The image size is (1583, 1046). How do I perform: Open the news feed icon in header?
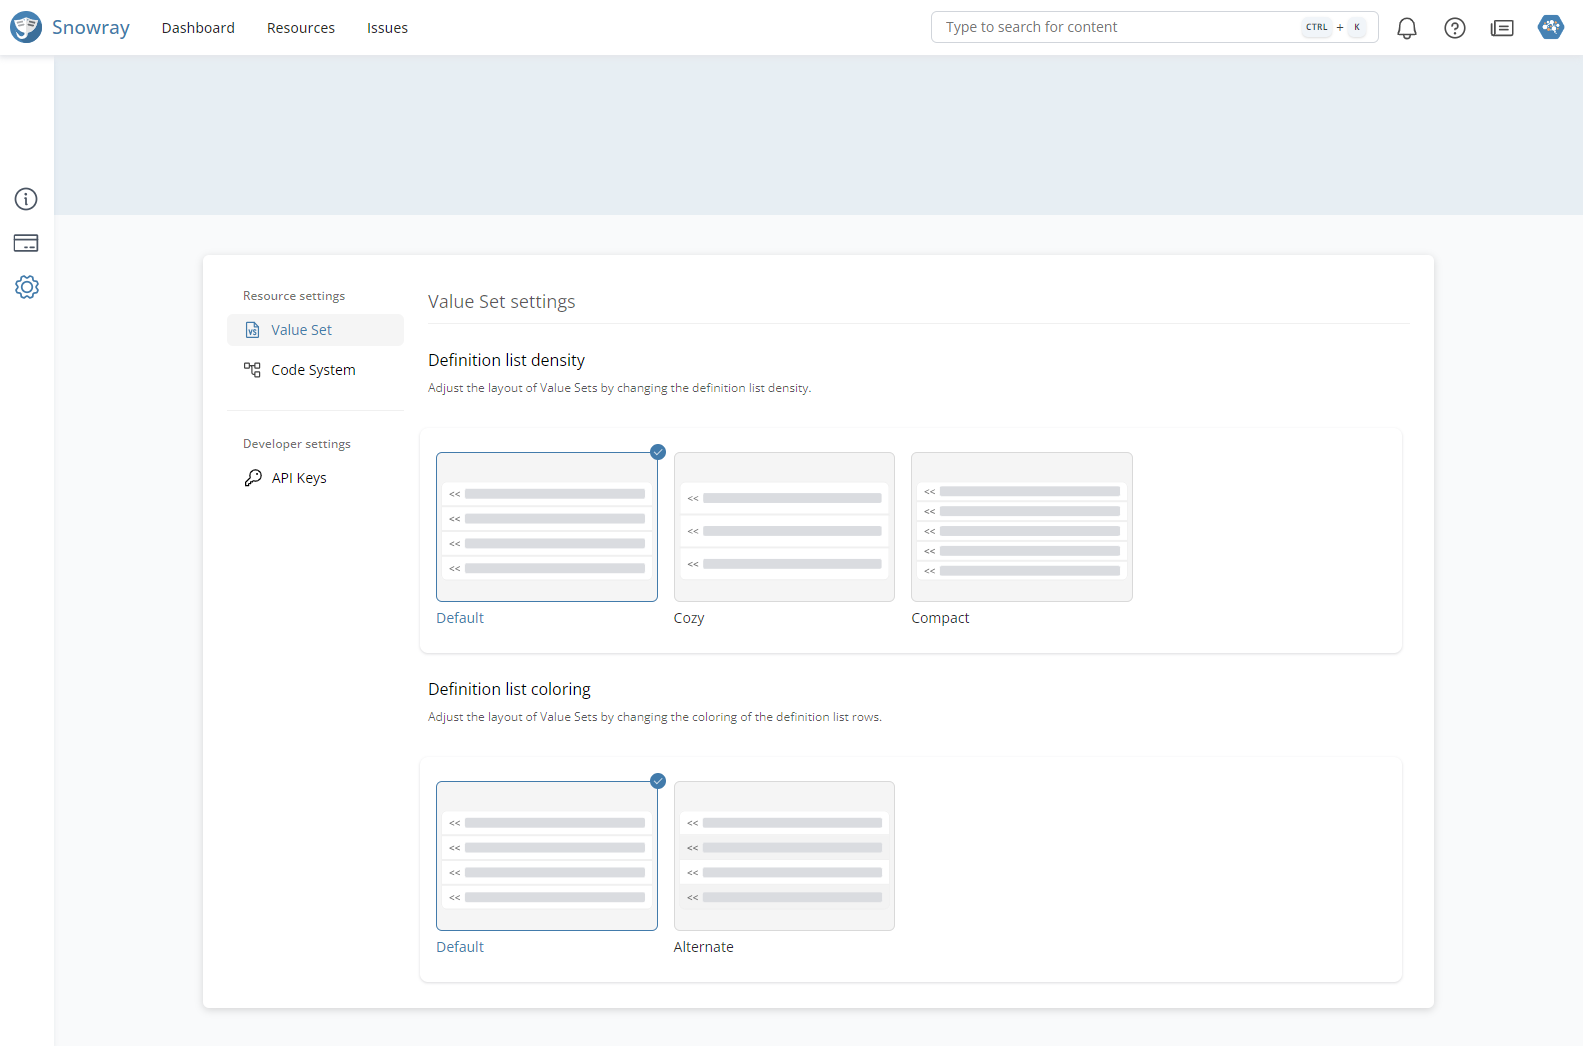[1501, 28]
